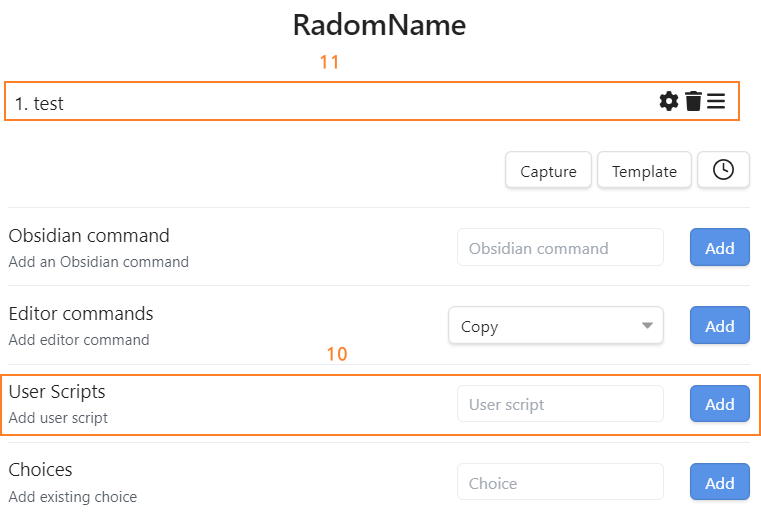The image size is (761, 520).
Task: Delete the test command via trash icon
Action: click(693, 101)
